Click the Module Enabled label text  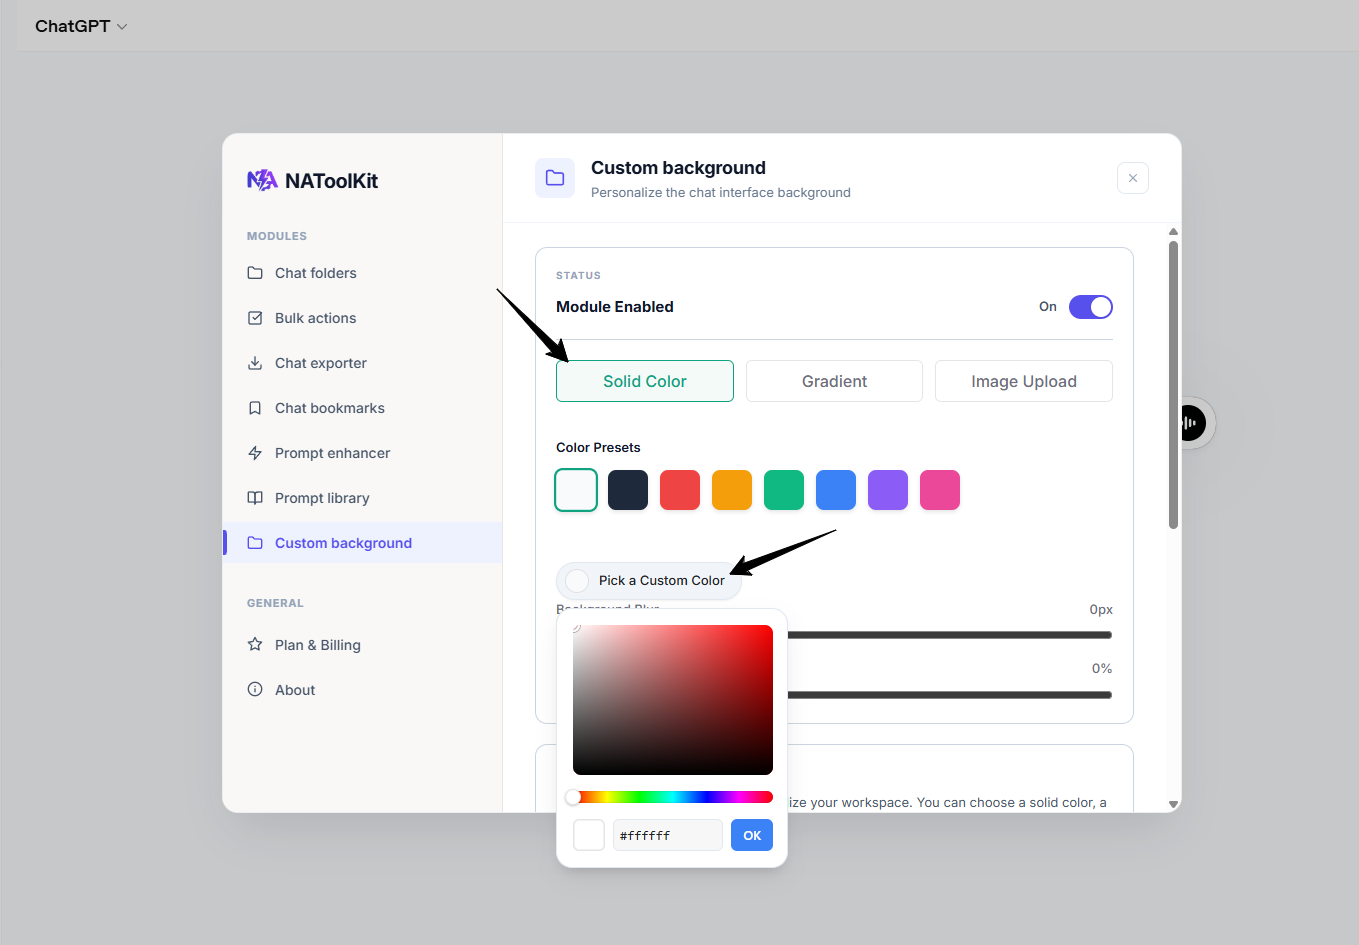pos(615,307)
